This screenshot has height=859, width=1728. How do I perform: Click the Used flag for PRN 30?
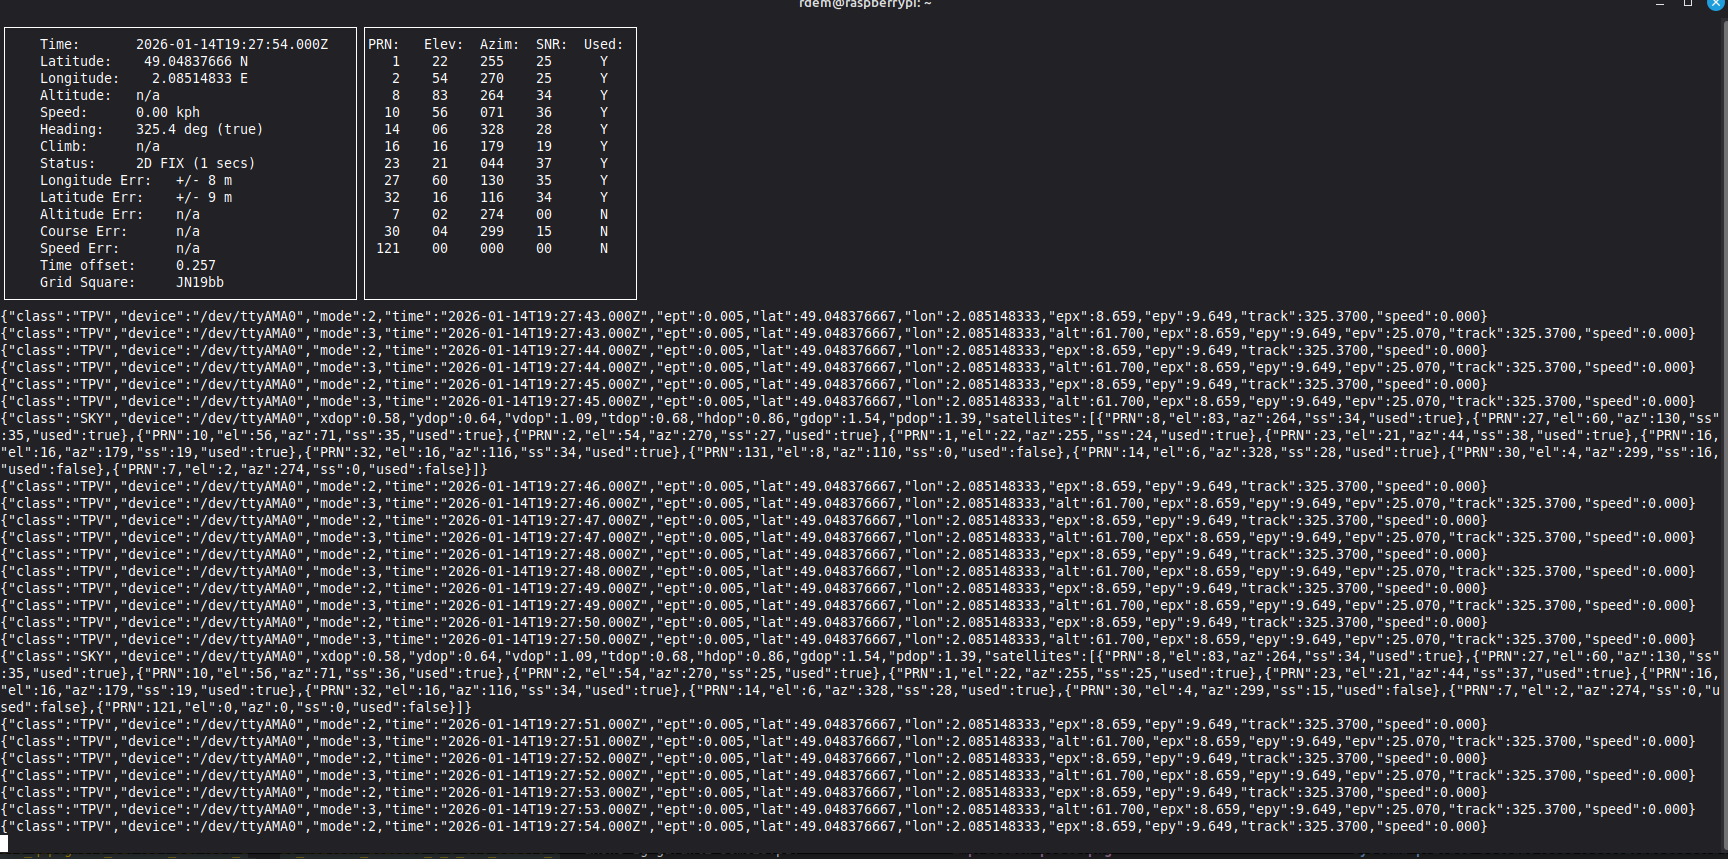[603, 231]
